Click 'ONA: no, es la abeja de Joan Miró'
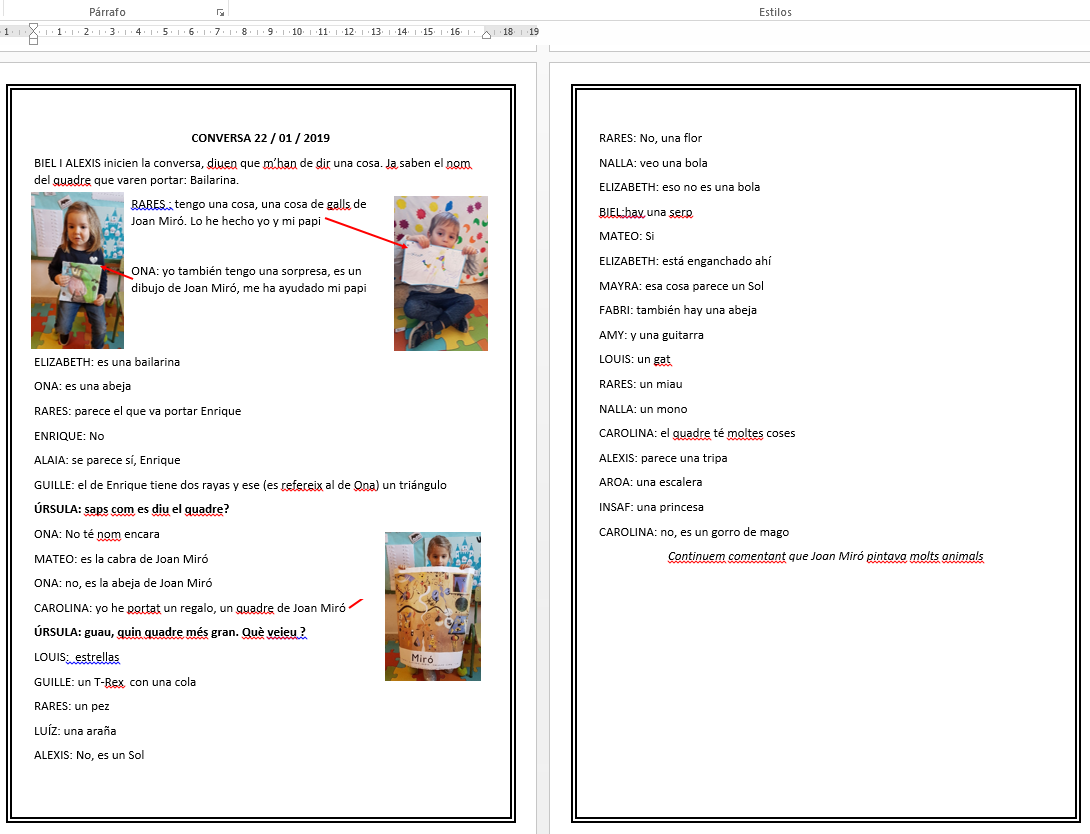The image size is (1090, 834). (123, 583)
